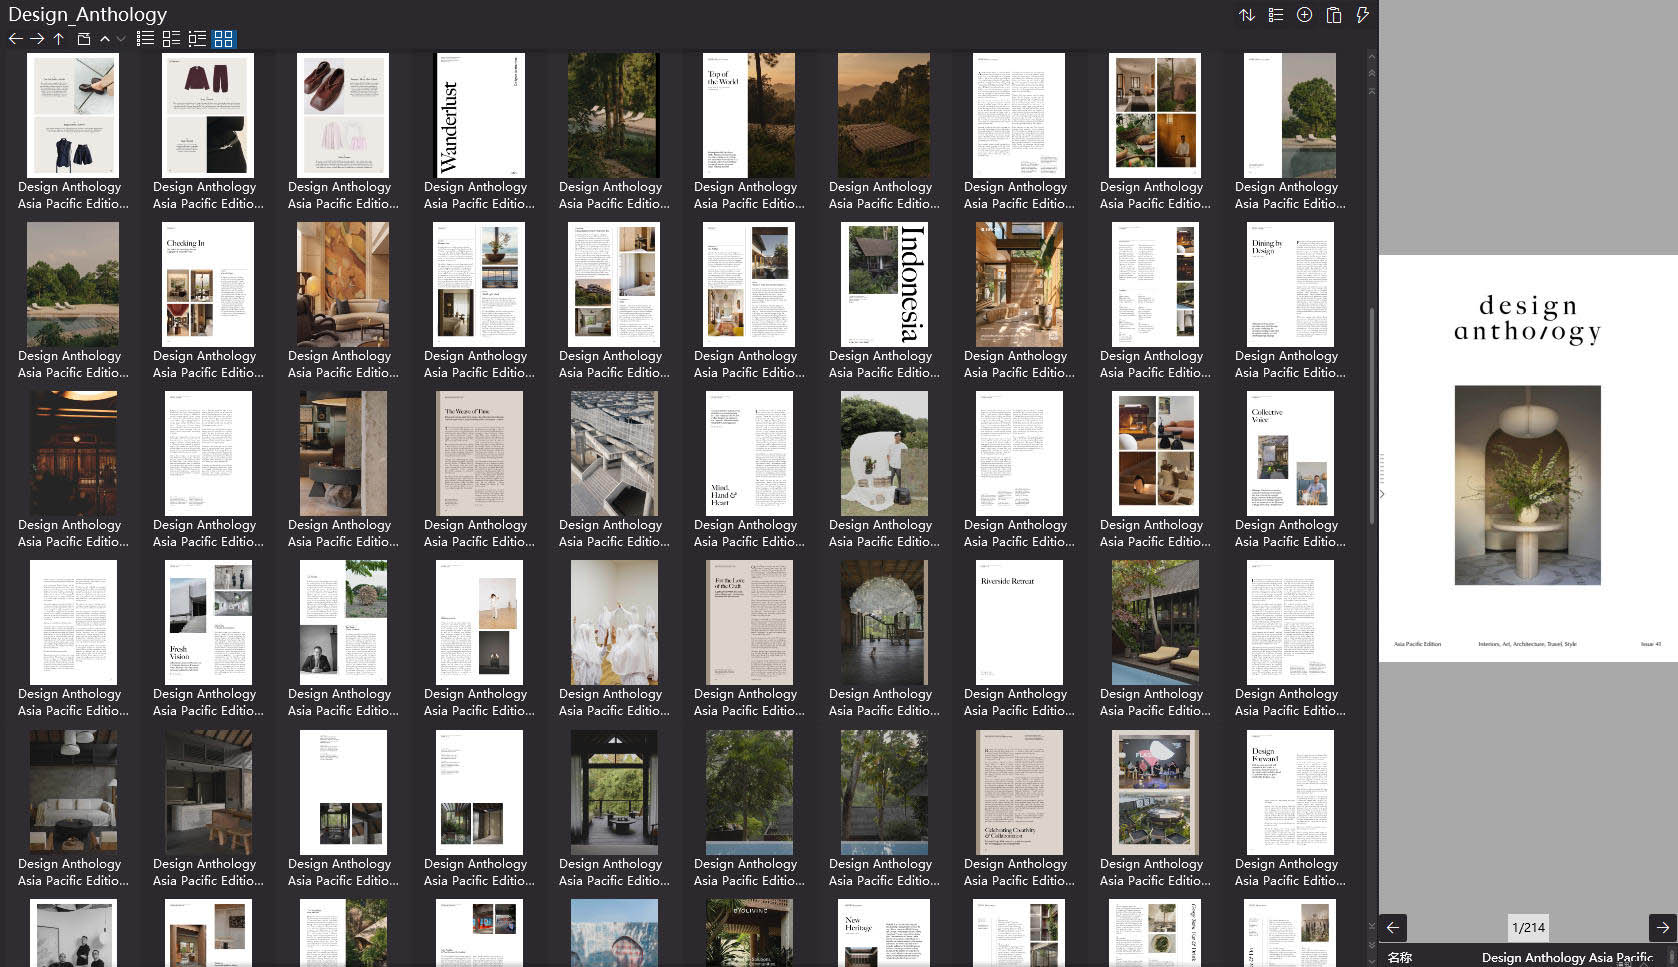Toggle thumbnail grid view

tap(224, 39)
